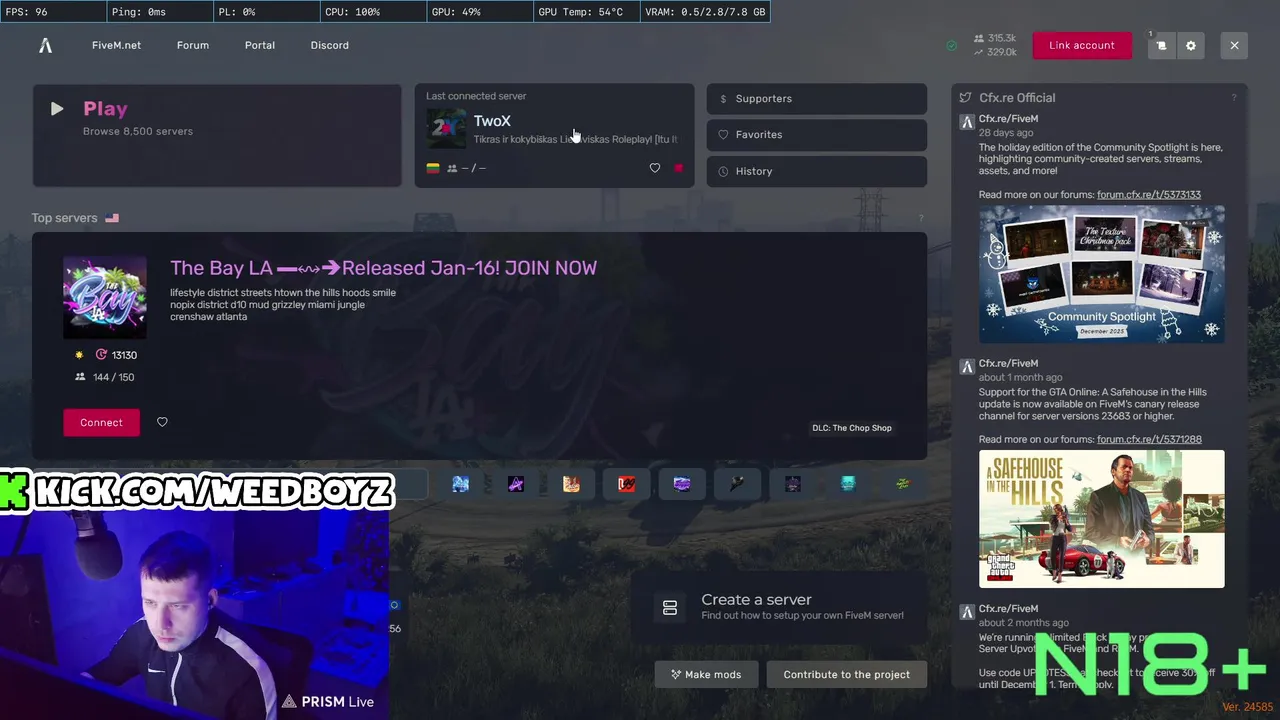The width and height of the screenshot is (1280, 720).
Task: Click the Make mods button
Action: [706, 674]
